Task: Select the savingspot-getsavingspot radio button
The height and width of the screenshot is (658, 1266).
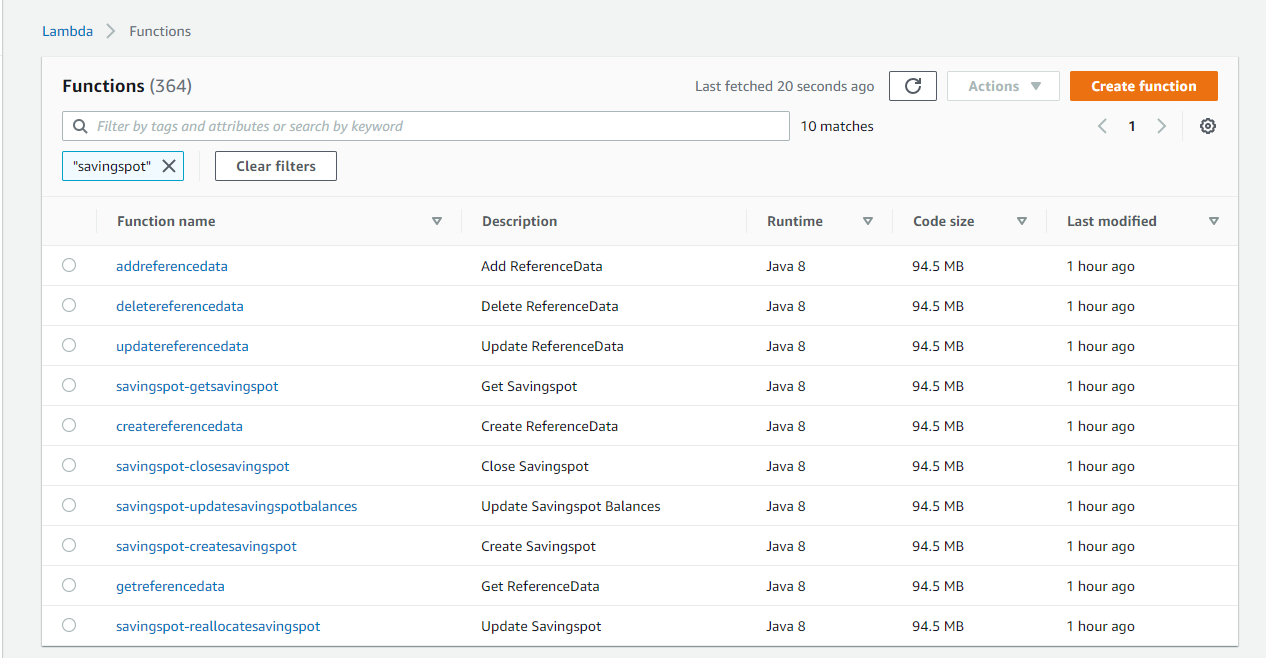Action: (x=69, y=385)
